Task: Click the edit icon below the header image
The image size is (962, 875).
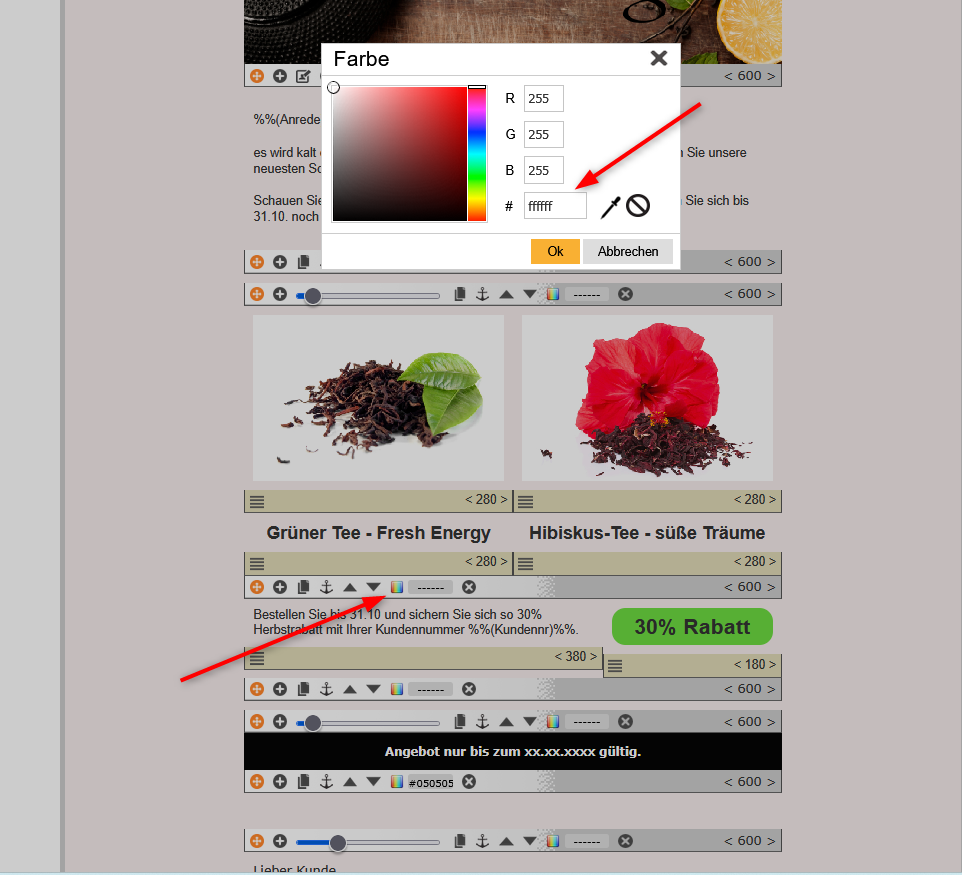Action: tap(303, 76)
